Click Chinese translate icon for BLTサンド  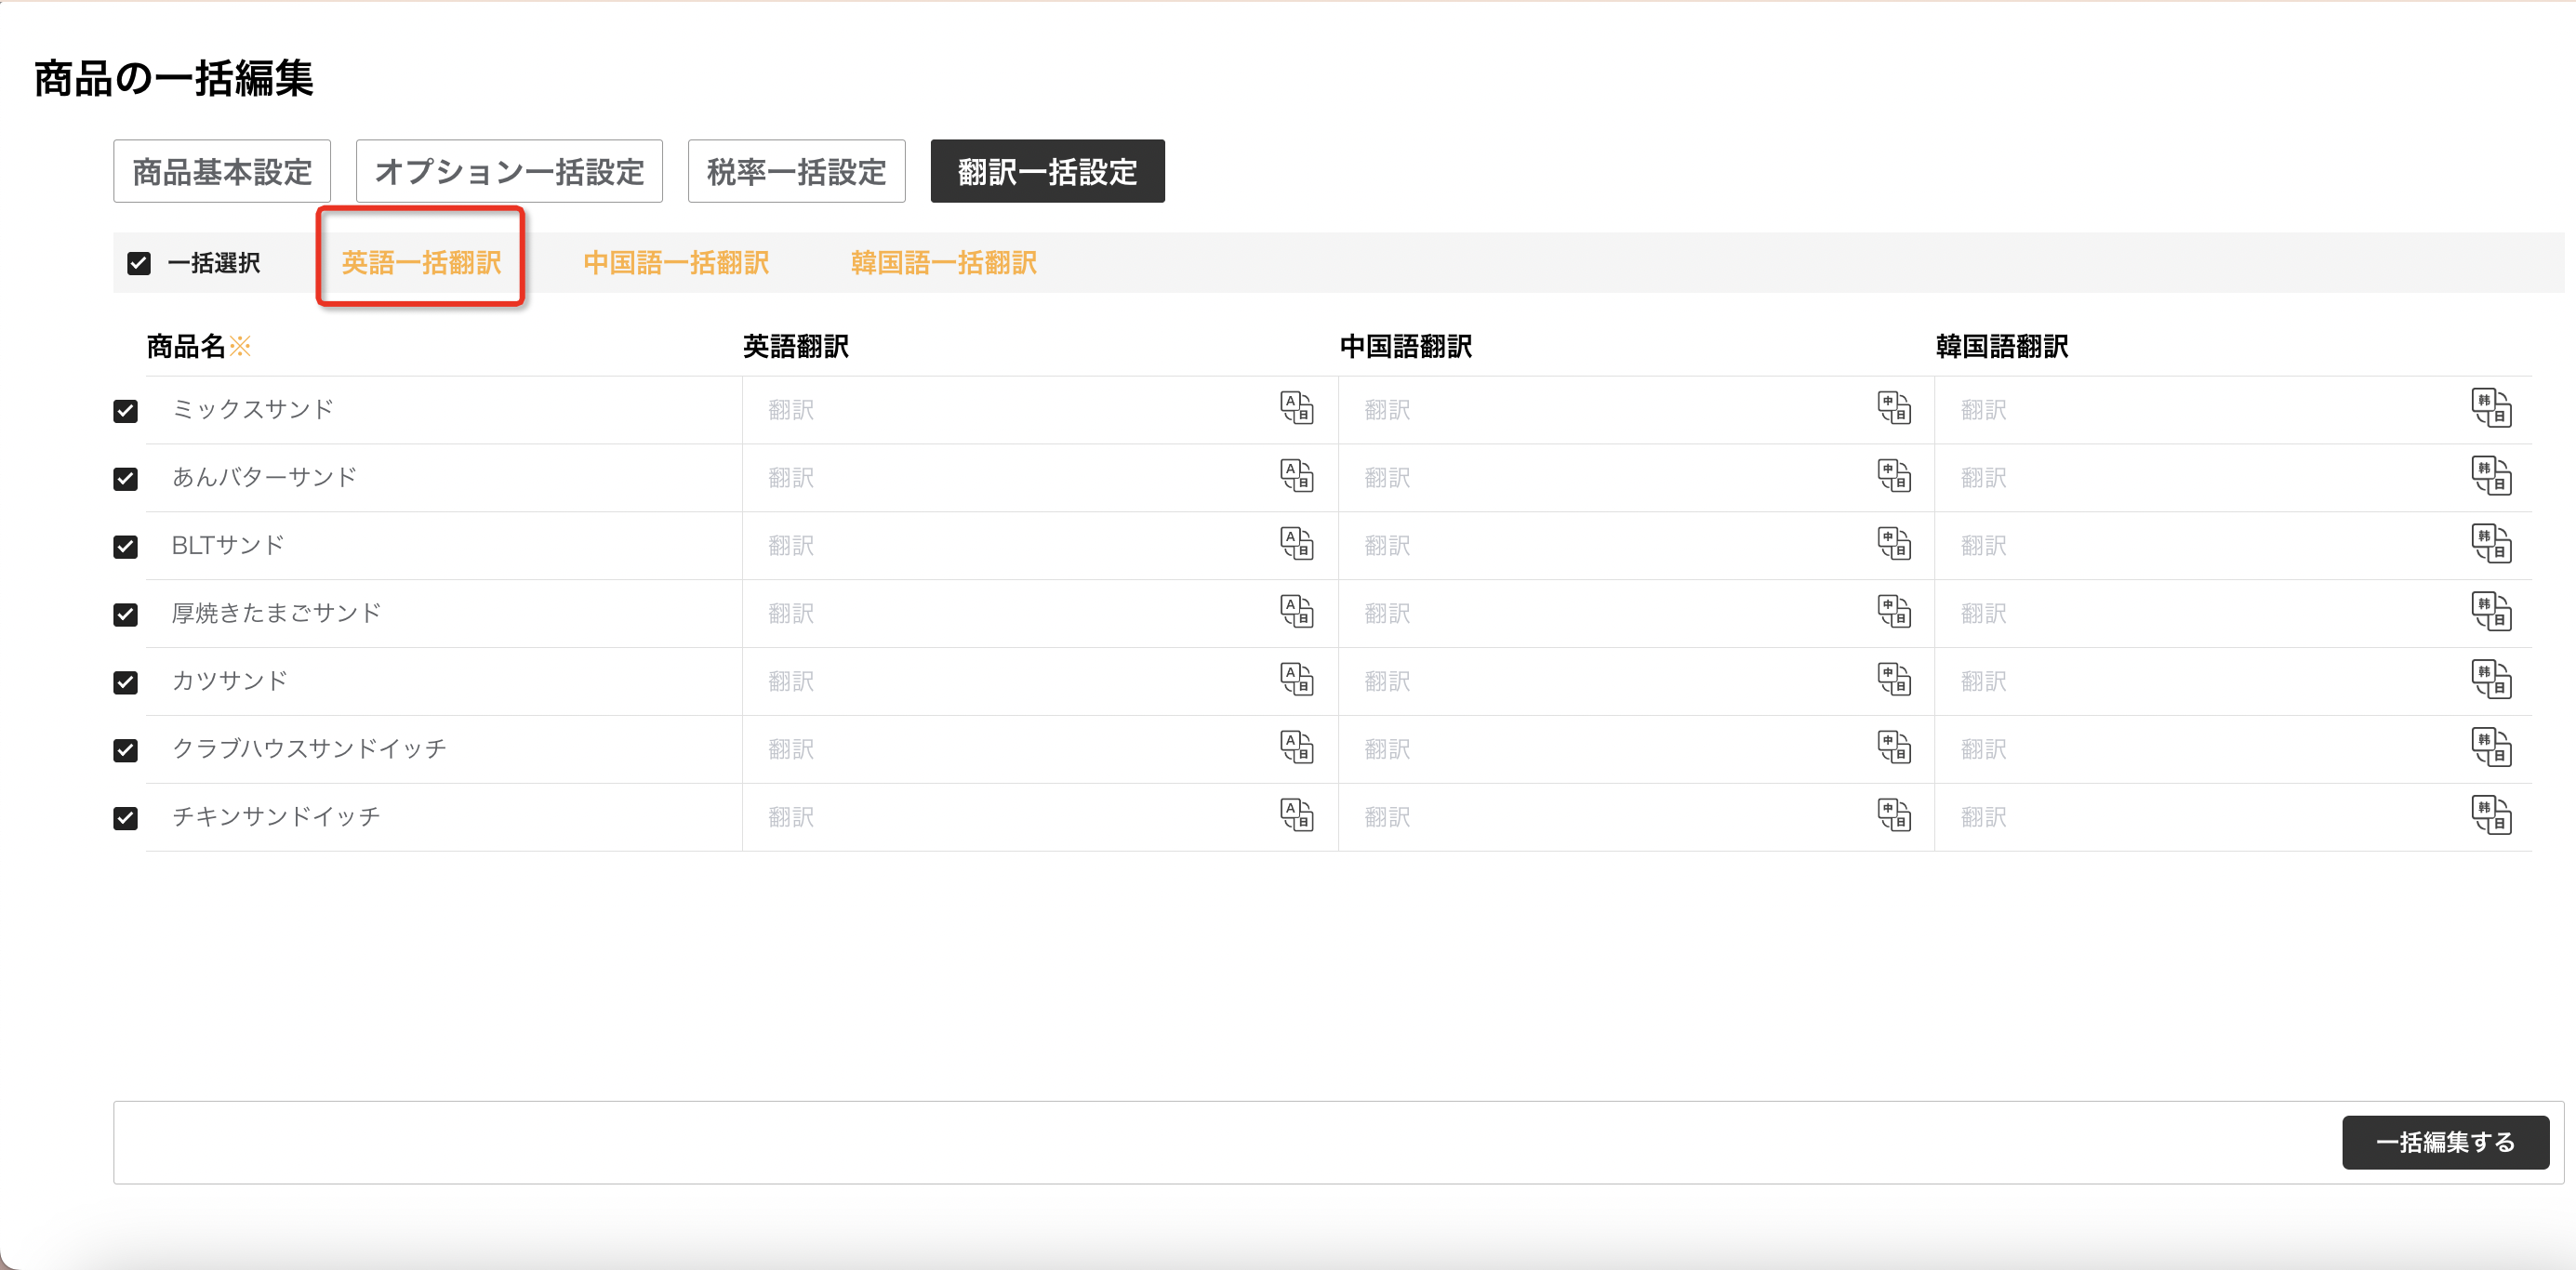(1894, 544)
